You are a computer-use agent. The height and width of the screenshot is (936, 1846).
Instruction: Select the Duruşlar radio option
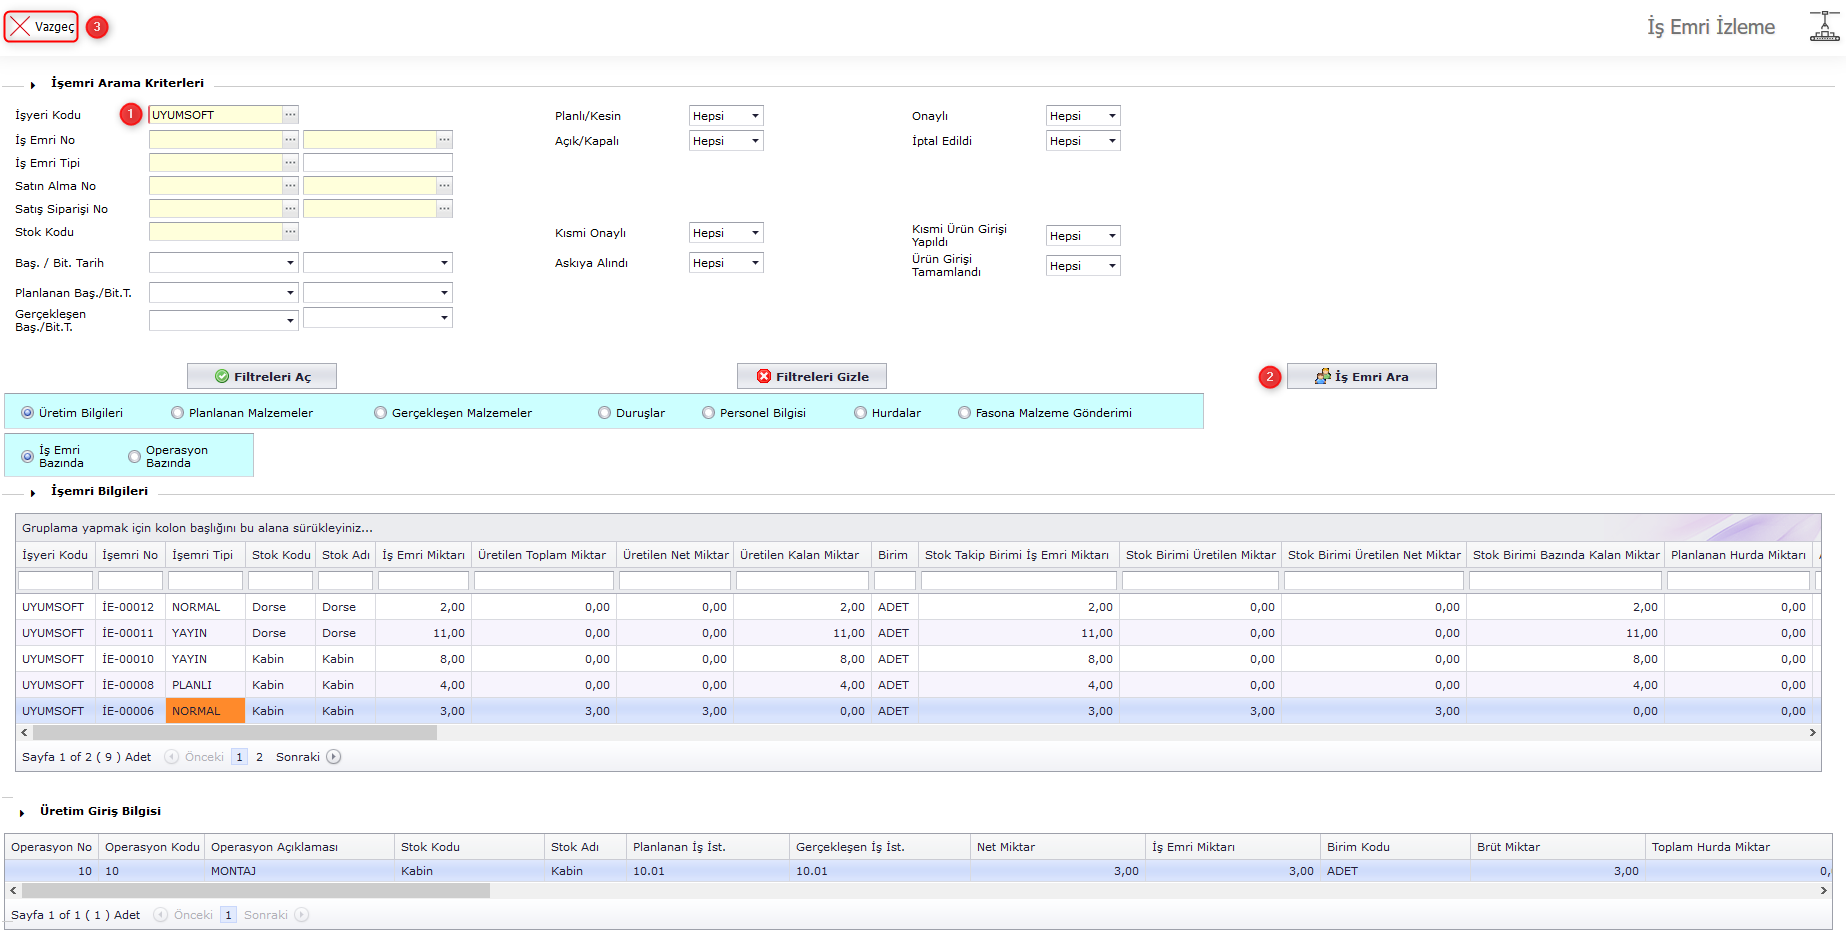tap(605, 413)
